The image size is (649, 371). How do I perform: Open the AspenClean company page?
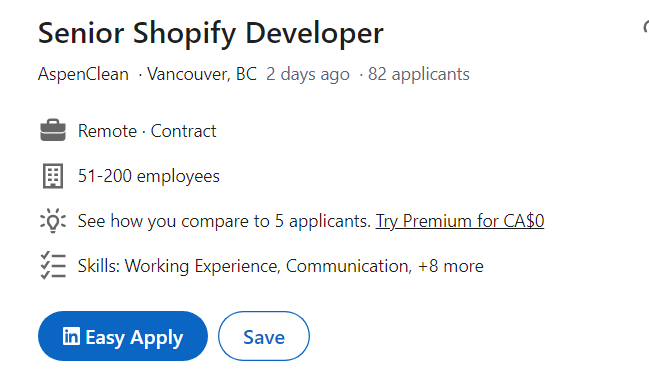coord(83,75)
